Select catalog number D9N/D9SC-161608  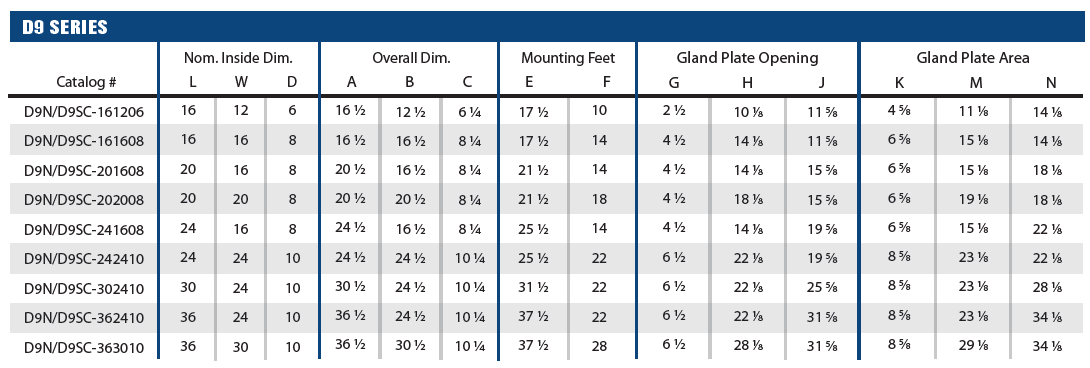(x=84, y=141)
